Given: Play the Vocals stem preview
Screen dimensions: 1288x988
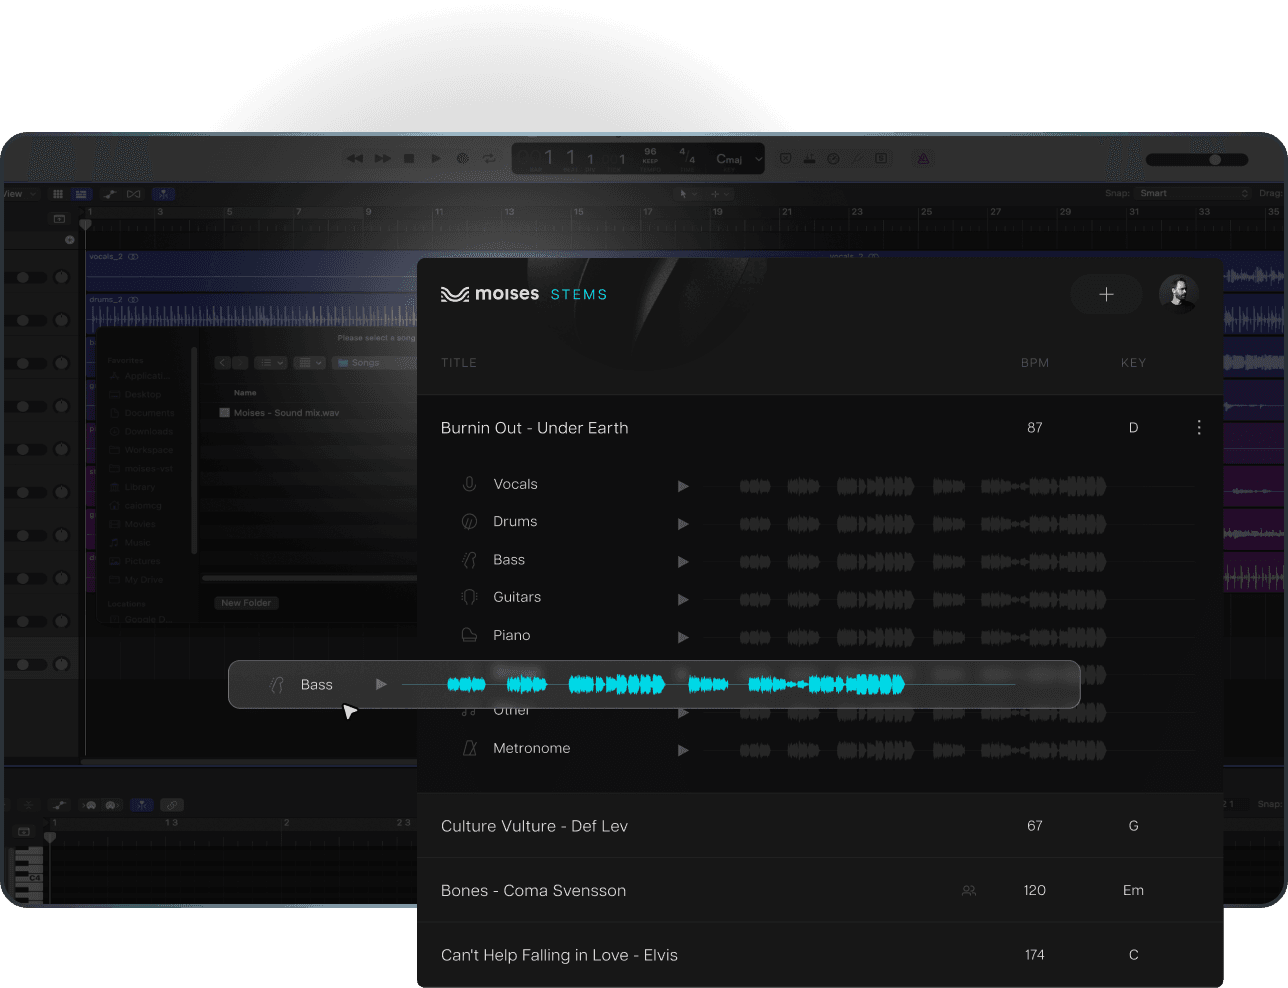Looking at the screenshot, I should (x=683, y=486).
